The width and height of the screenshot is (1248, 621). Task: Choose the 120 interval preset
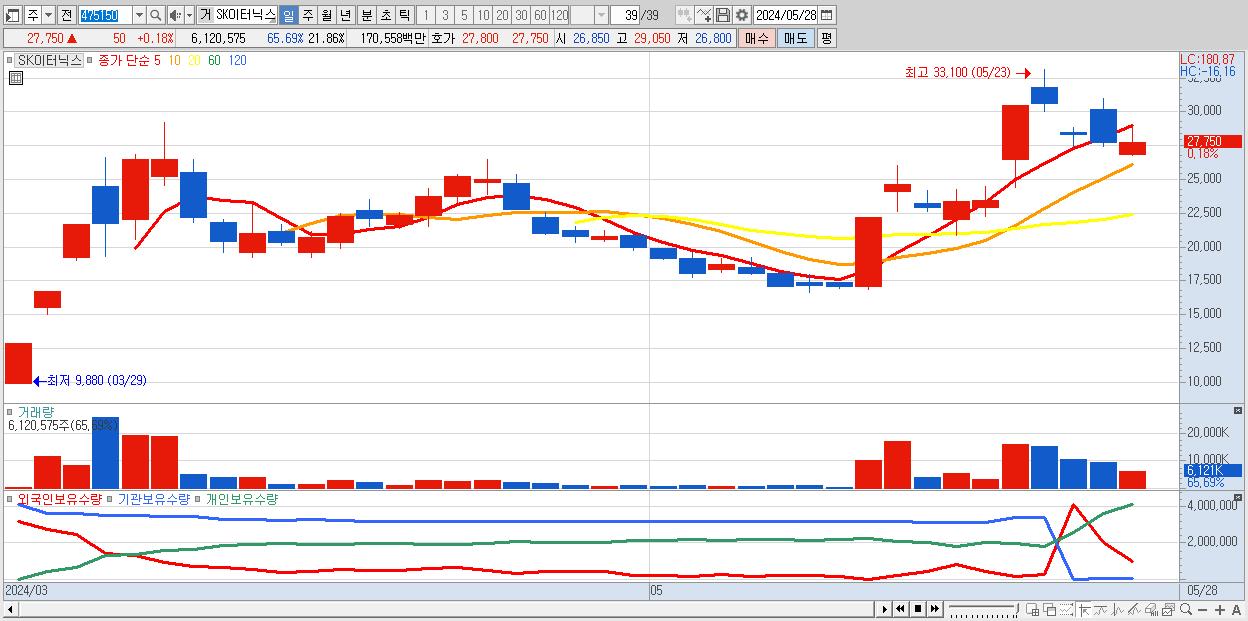[x=559, y=15]
